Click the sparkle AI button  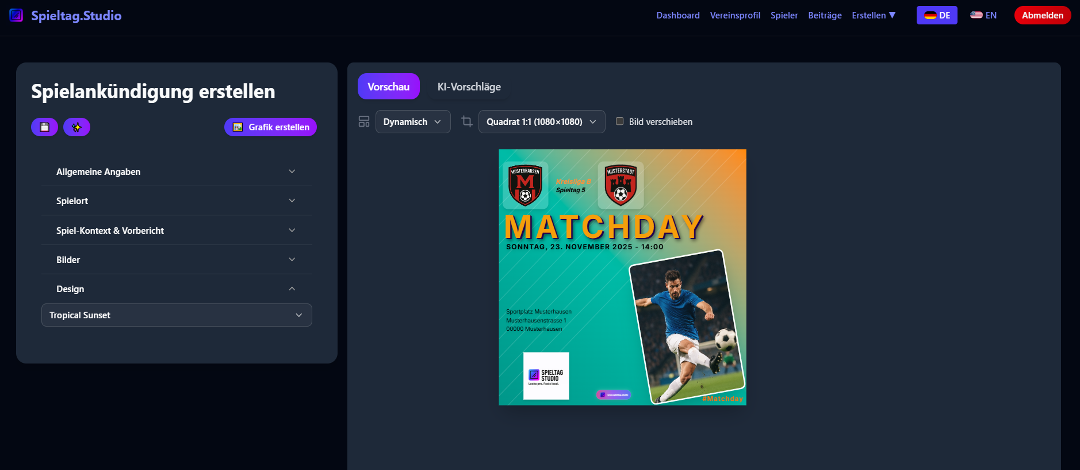(76, 127)
